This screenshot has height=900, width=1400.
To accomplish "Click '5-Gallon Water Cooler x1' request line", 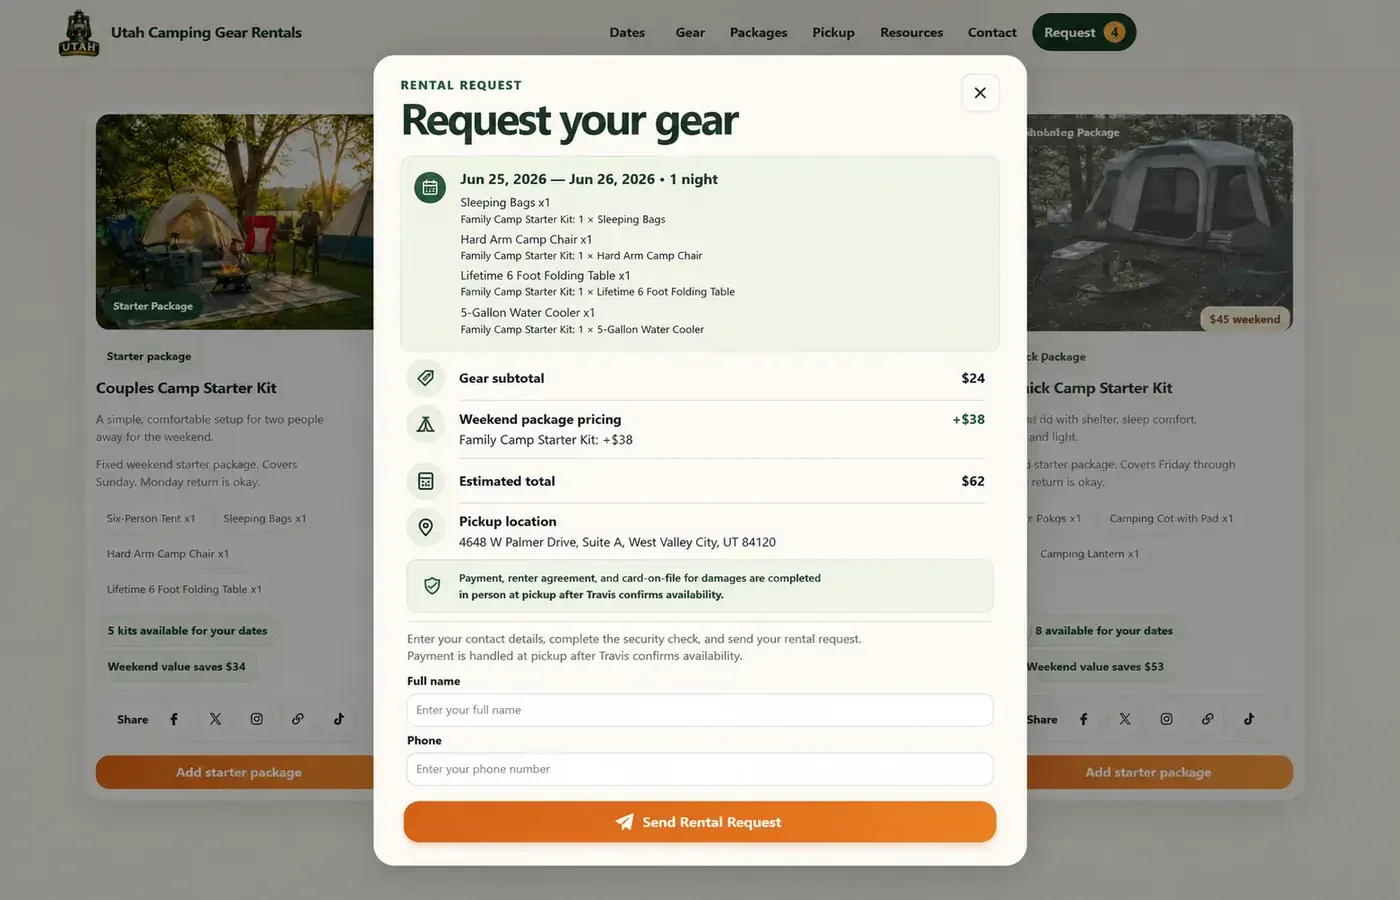I will (x=527, y=312).
